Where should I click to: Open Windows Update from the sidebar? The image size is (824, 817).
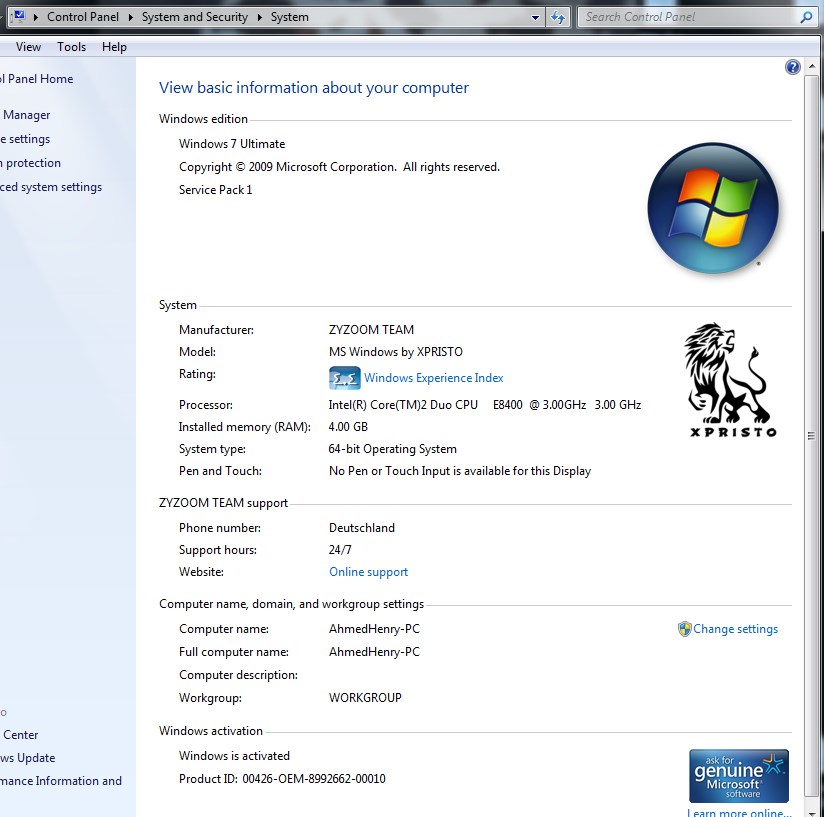click(27, 758)
